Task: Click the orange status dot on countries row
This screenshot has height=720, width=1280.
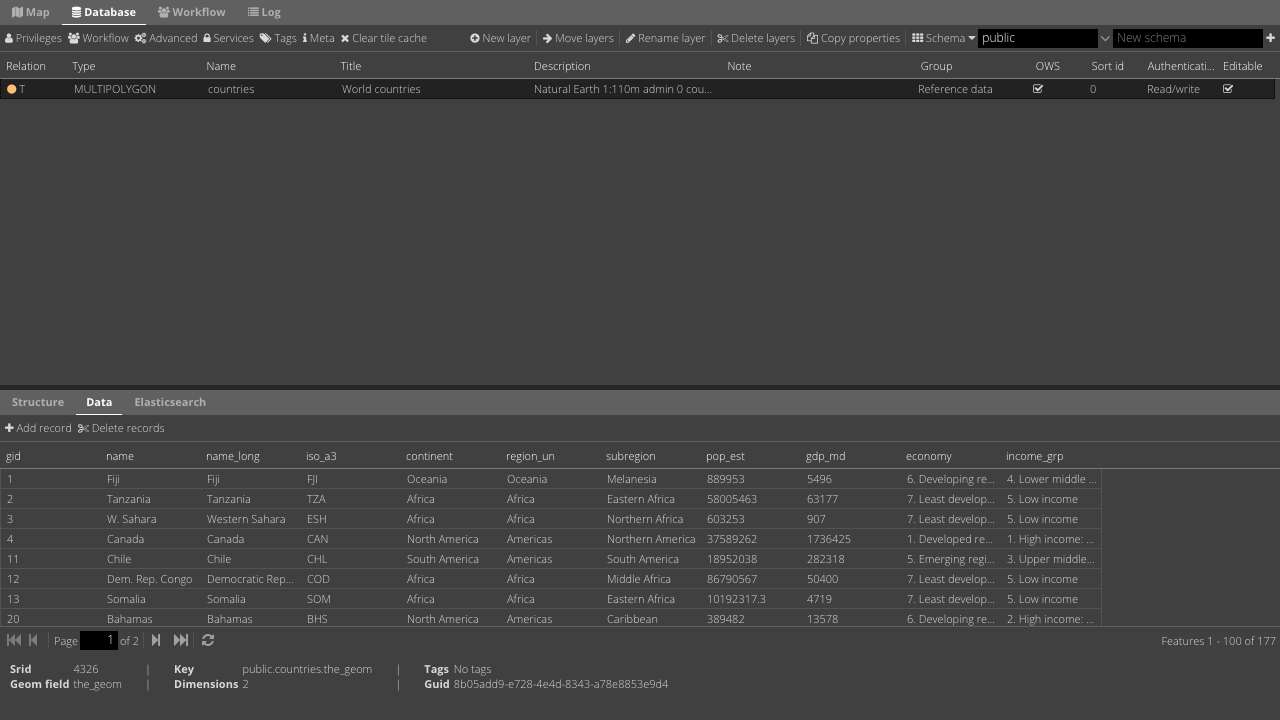Action: point(12,89)
